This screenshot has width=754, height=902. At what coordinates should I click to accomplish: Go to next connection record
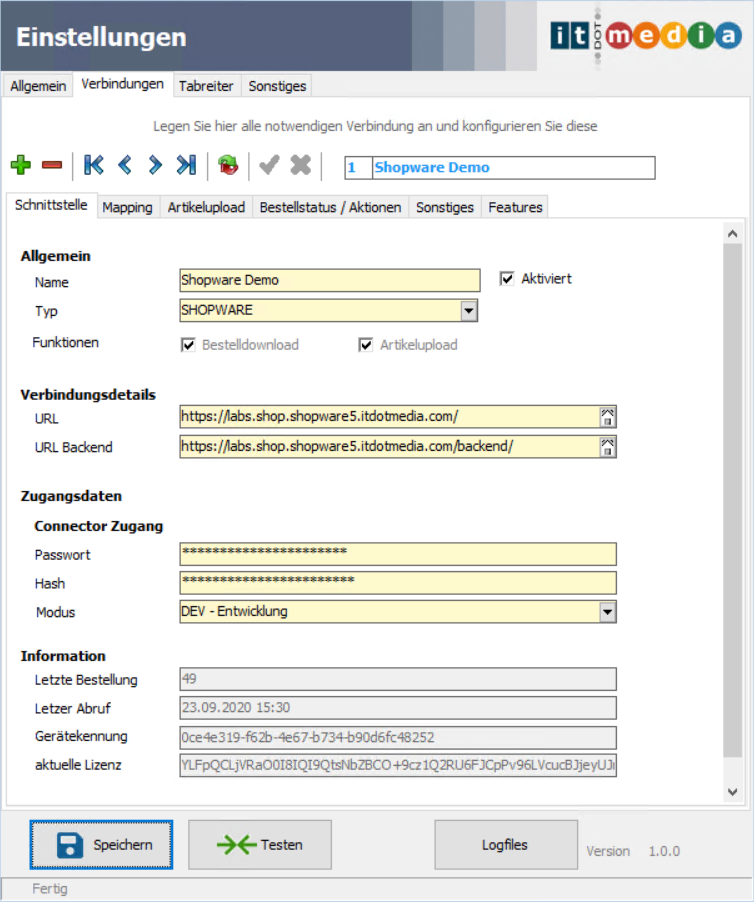pyautogui.click(x=155, y=166)
